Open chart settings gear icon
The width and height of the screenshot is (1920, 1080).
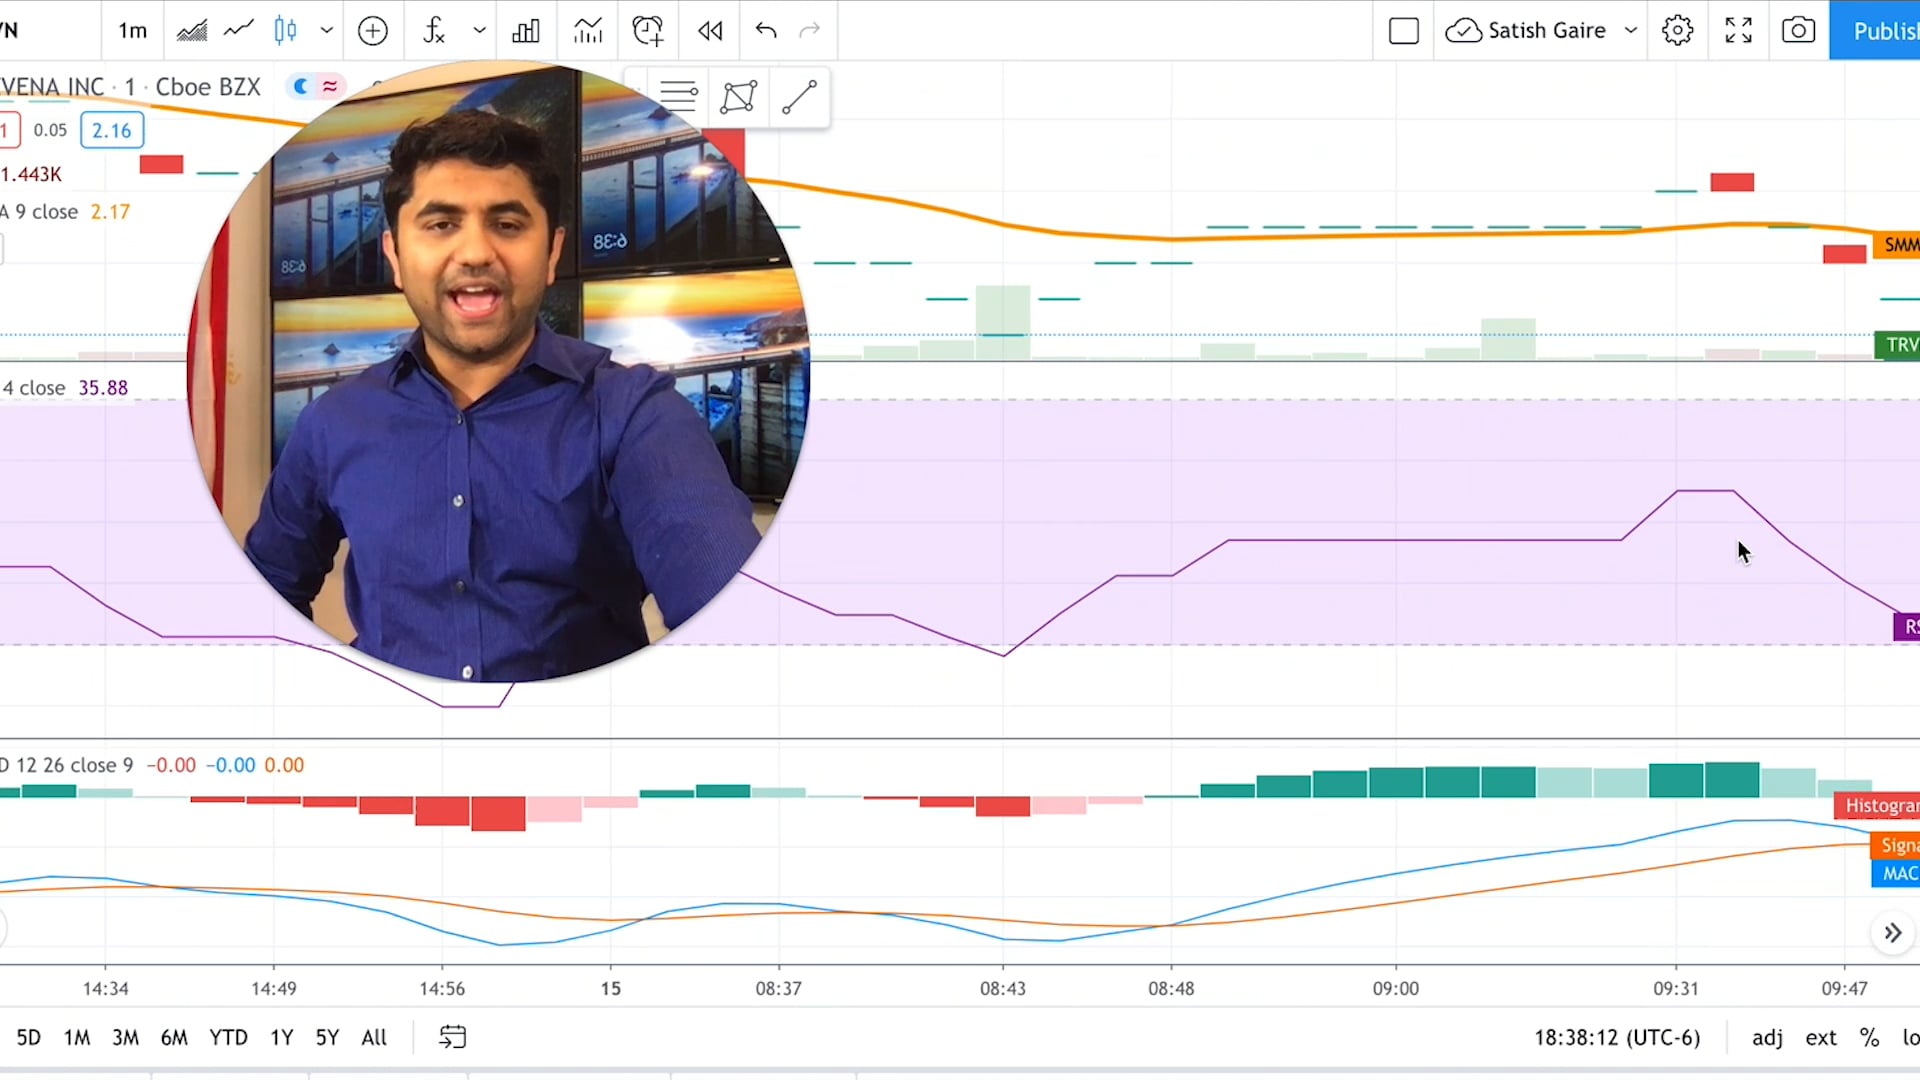point(1677,31)
